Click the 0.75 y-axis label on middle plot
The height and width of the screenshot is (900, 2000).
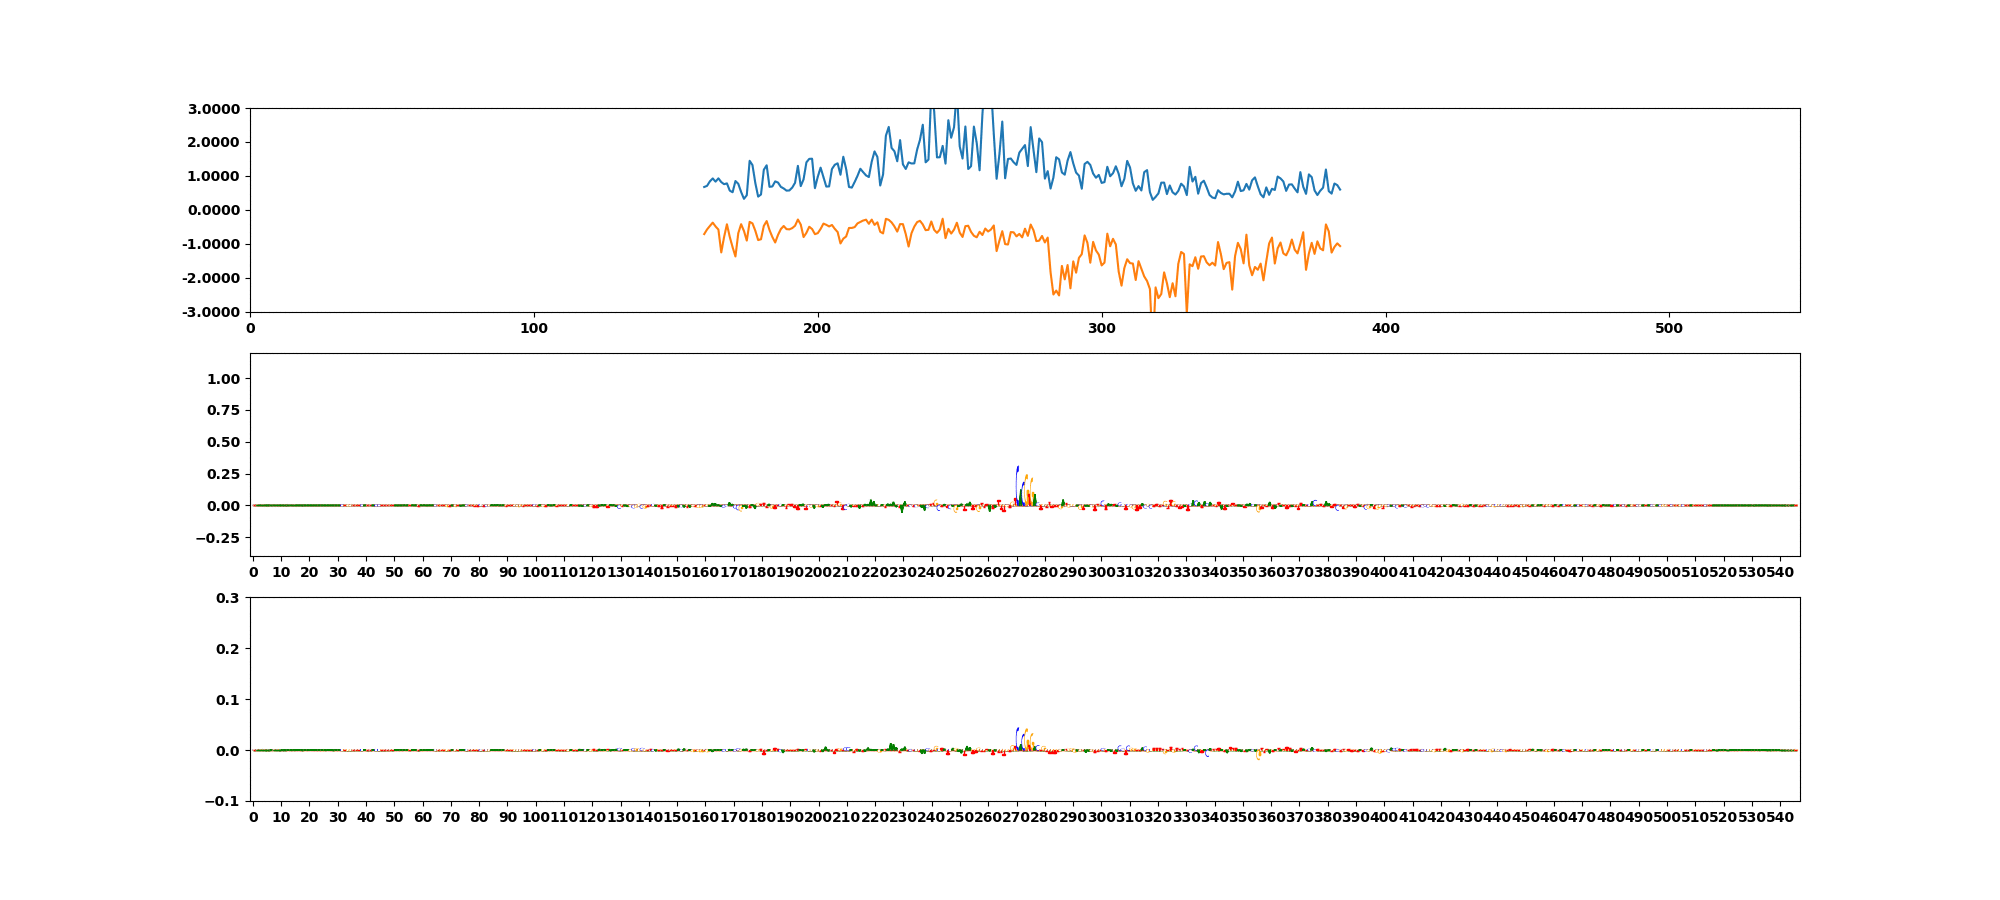(x=223, y=411)
